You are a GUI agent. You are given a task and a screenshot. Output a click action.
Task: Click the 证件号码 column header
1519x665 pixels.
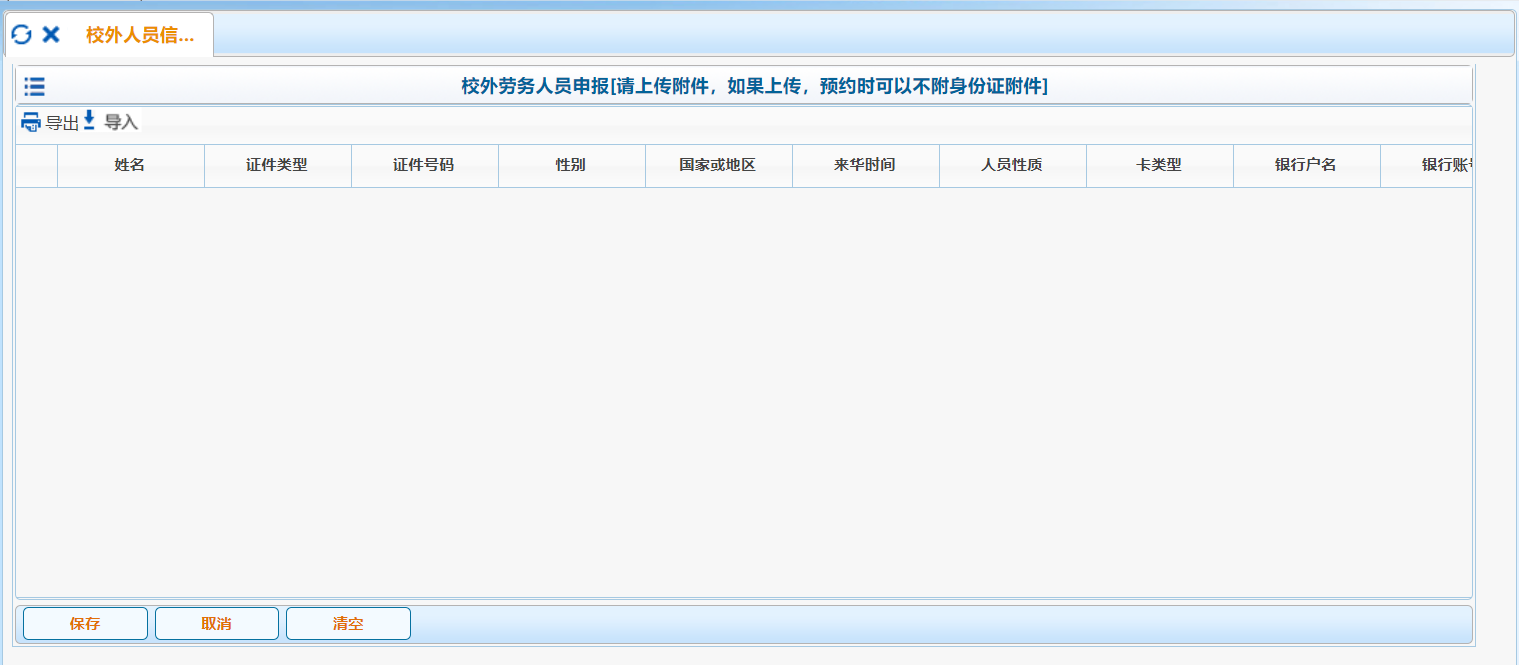[x=424, y=165]
